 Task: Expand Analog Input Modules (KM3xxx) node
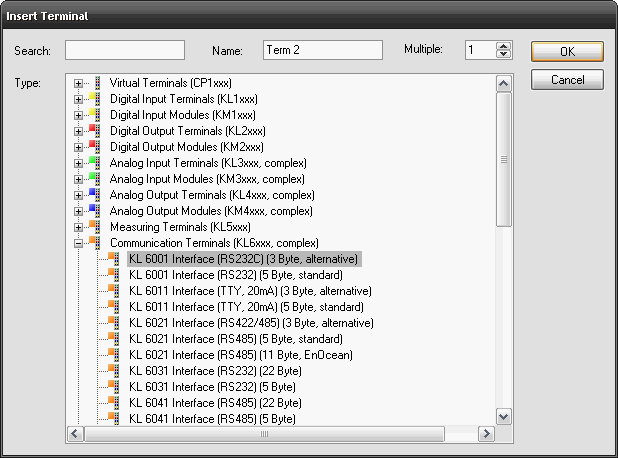coord(78,179)
